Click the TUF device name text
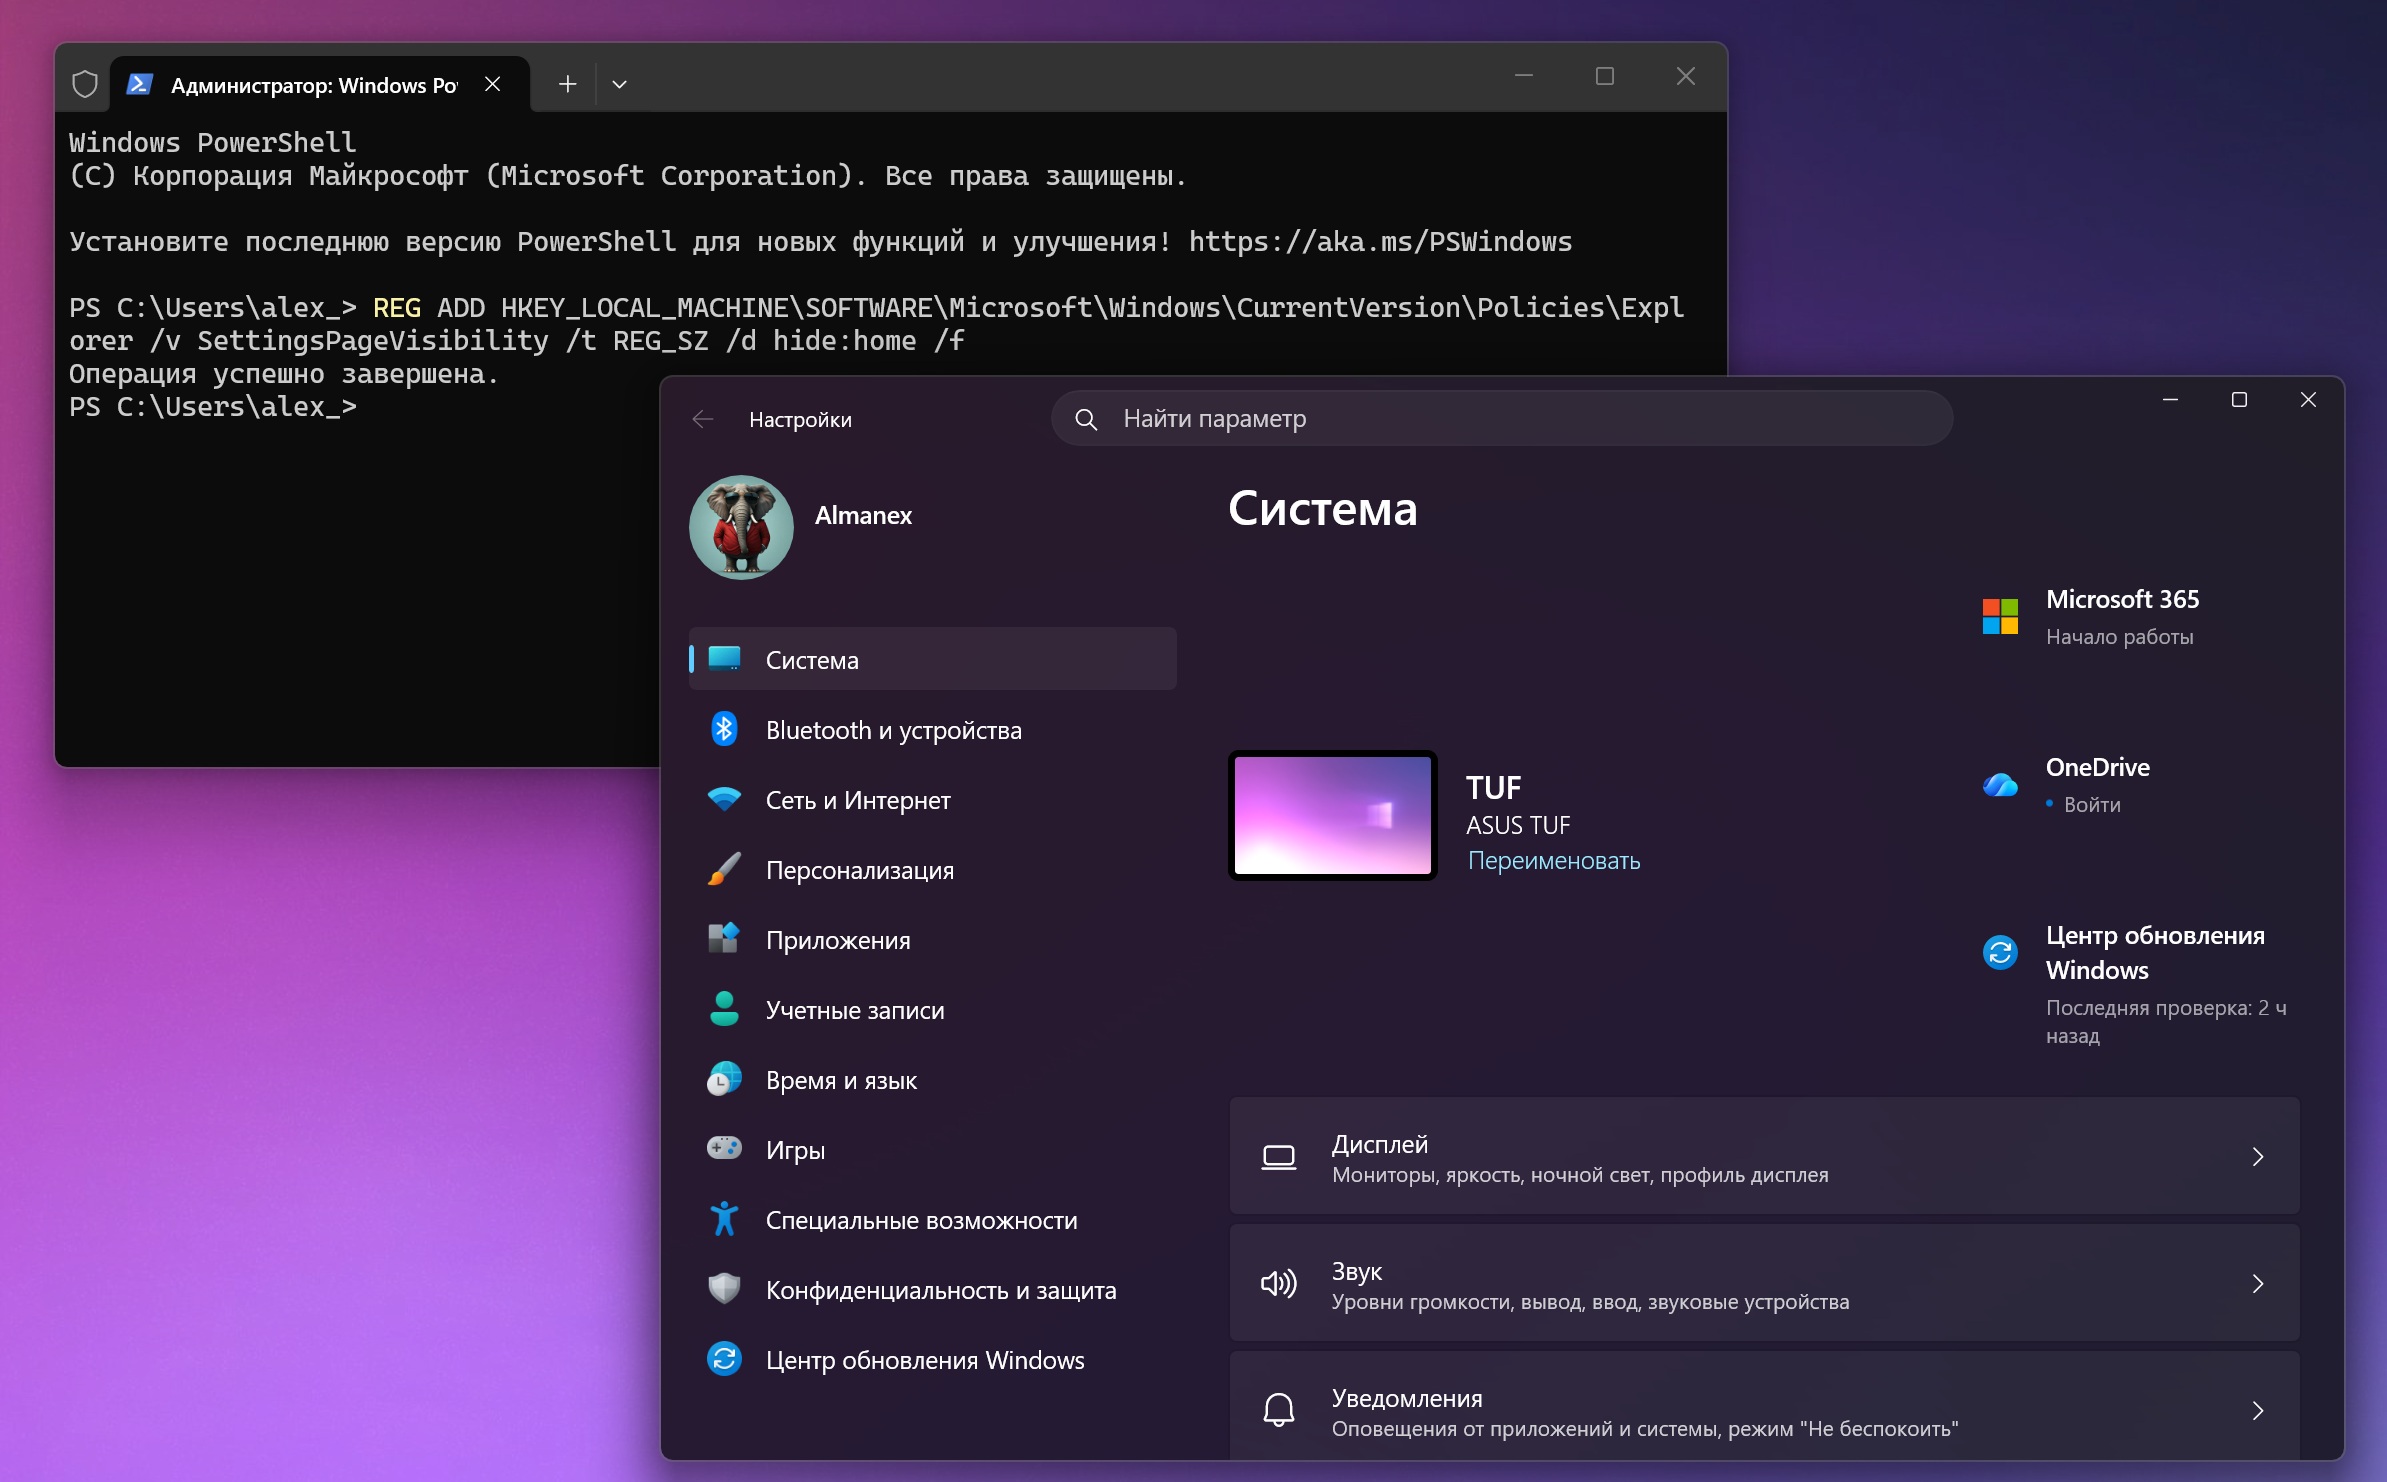This screenshot has height=1482, width=2387. coord(1493,788)
